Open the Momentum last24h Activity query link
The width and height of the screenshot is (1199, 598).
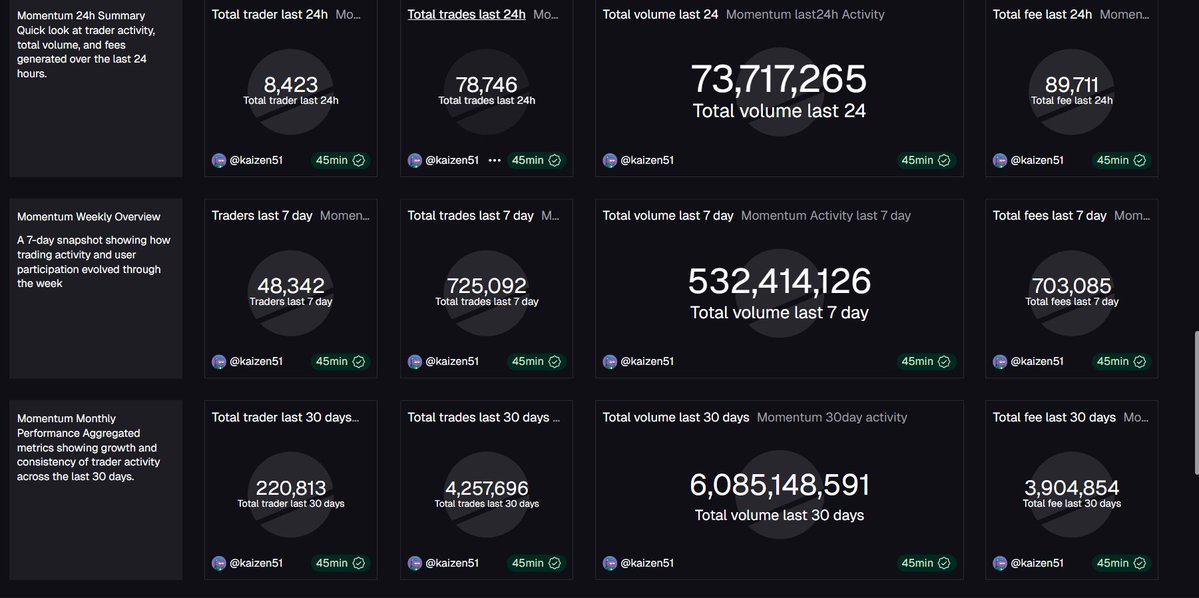[x=804, y=15]
